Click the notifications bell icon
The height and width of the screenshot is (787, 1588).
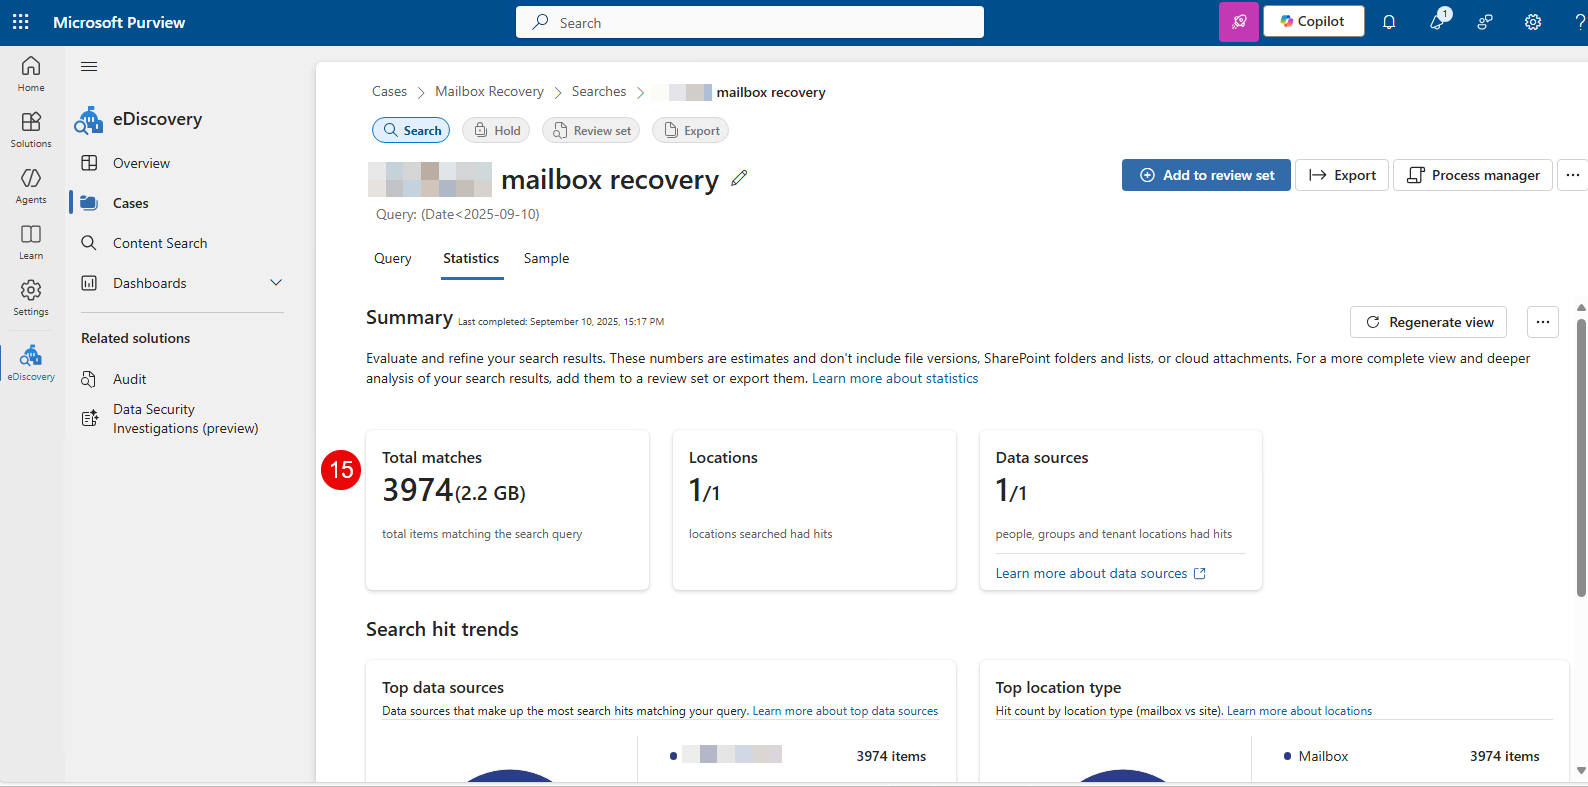click(x=1389, y=22)
